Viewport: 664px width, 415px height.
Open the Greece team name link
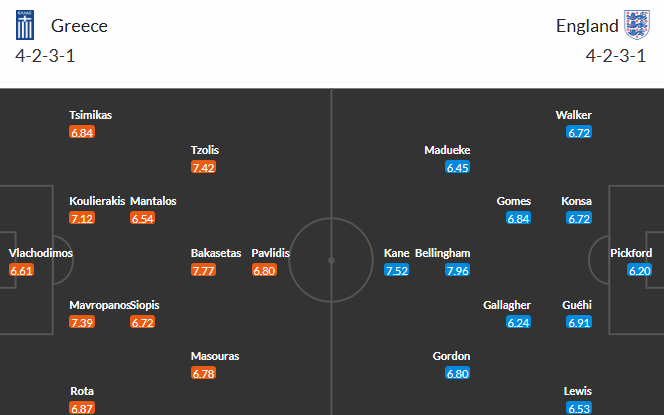pyautogui.click(x=79, y=26)
